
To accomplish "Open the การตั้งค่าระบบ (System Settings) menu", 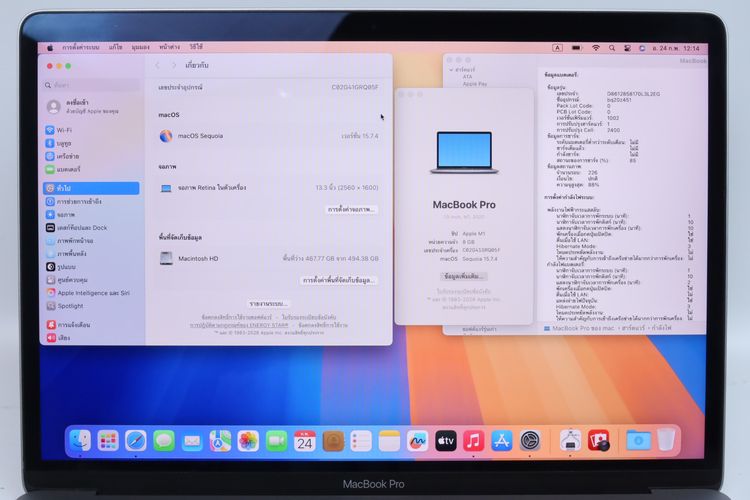I will (81, 47).
